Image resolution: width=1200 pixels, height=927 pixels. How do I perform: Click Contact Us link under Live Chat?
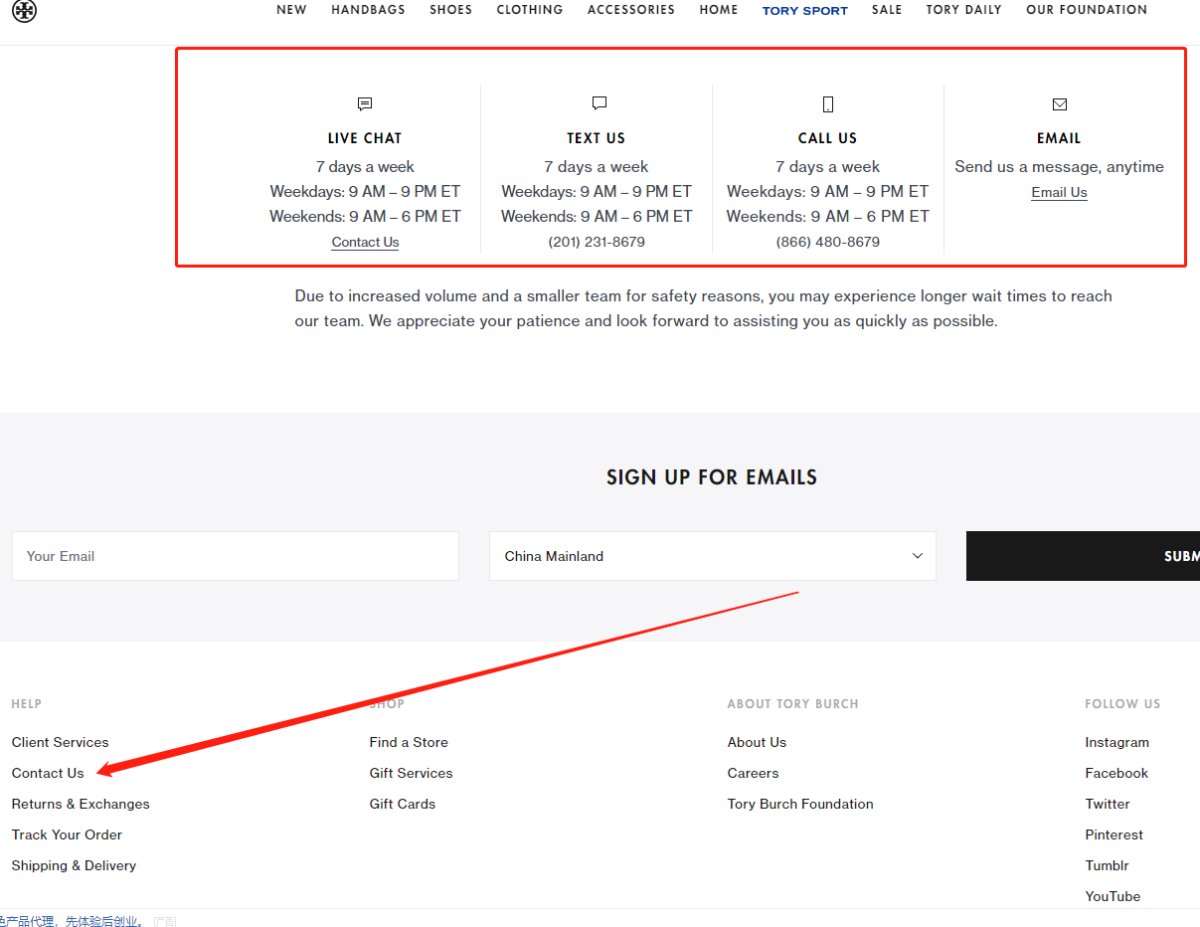pos(365,242)
